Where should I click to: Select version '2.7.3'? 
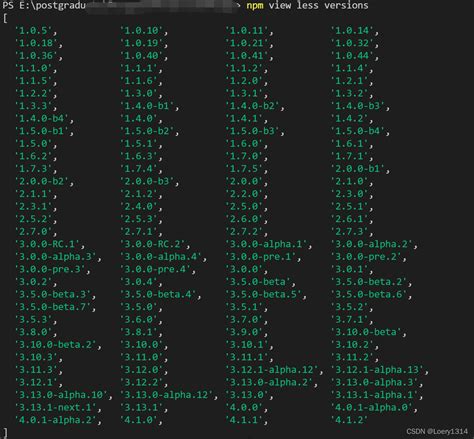pyautogui.click(x=349, y=232)
